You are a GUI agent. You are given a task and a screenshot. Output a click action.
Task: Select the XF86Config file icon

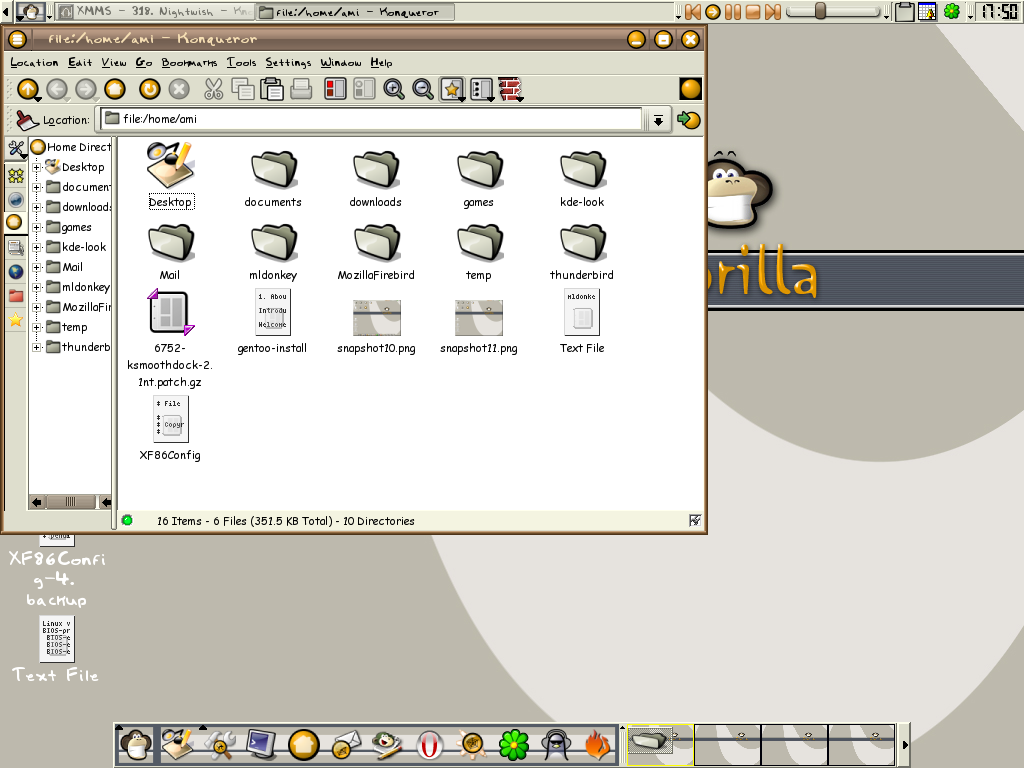[170, 419]
